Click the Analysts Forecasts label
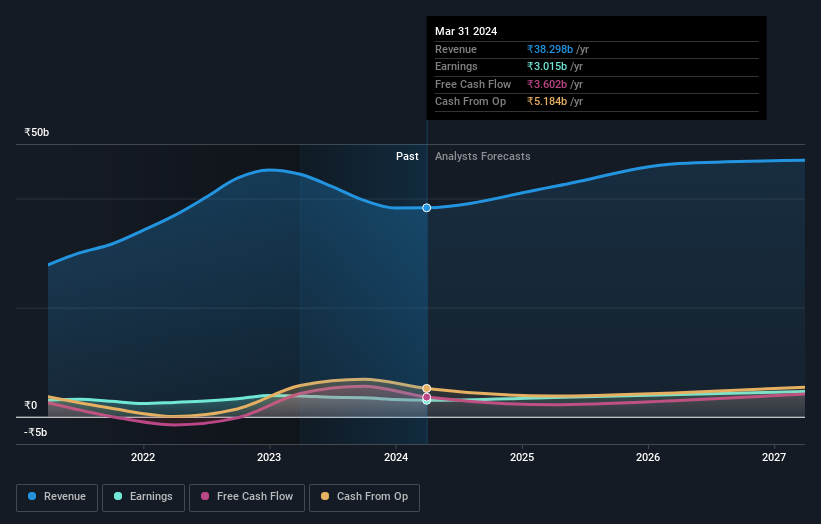The width and height of the screenshot is (821, 524). click(483, 156)
